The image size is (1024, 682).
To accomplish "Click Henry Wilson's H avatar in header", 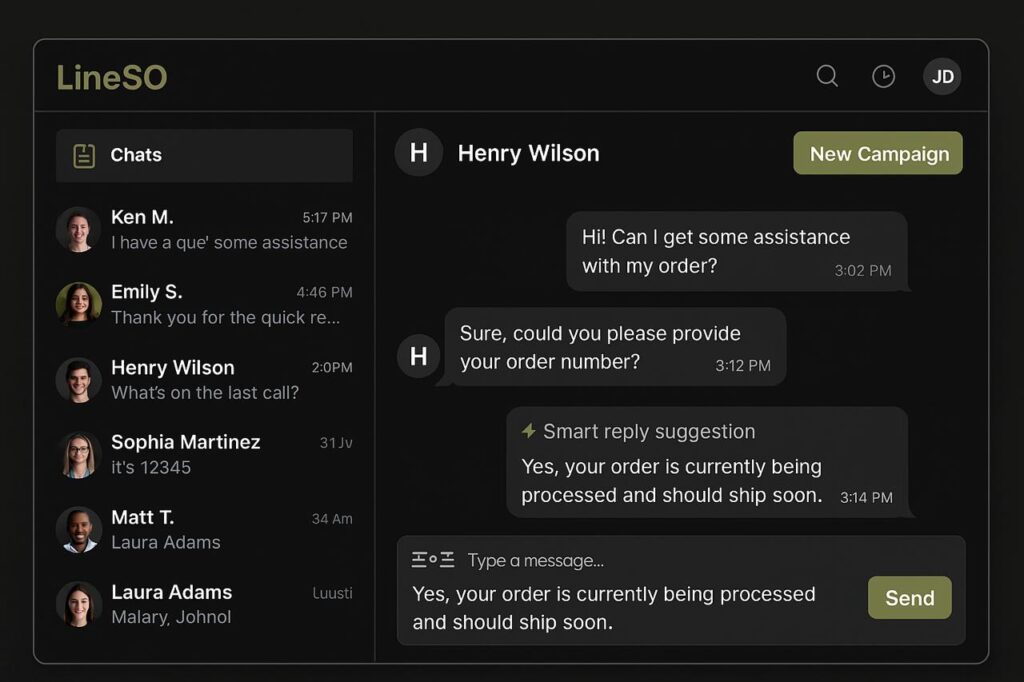I will pos(419,153).
